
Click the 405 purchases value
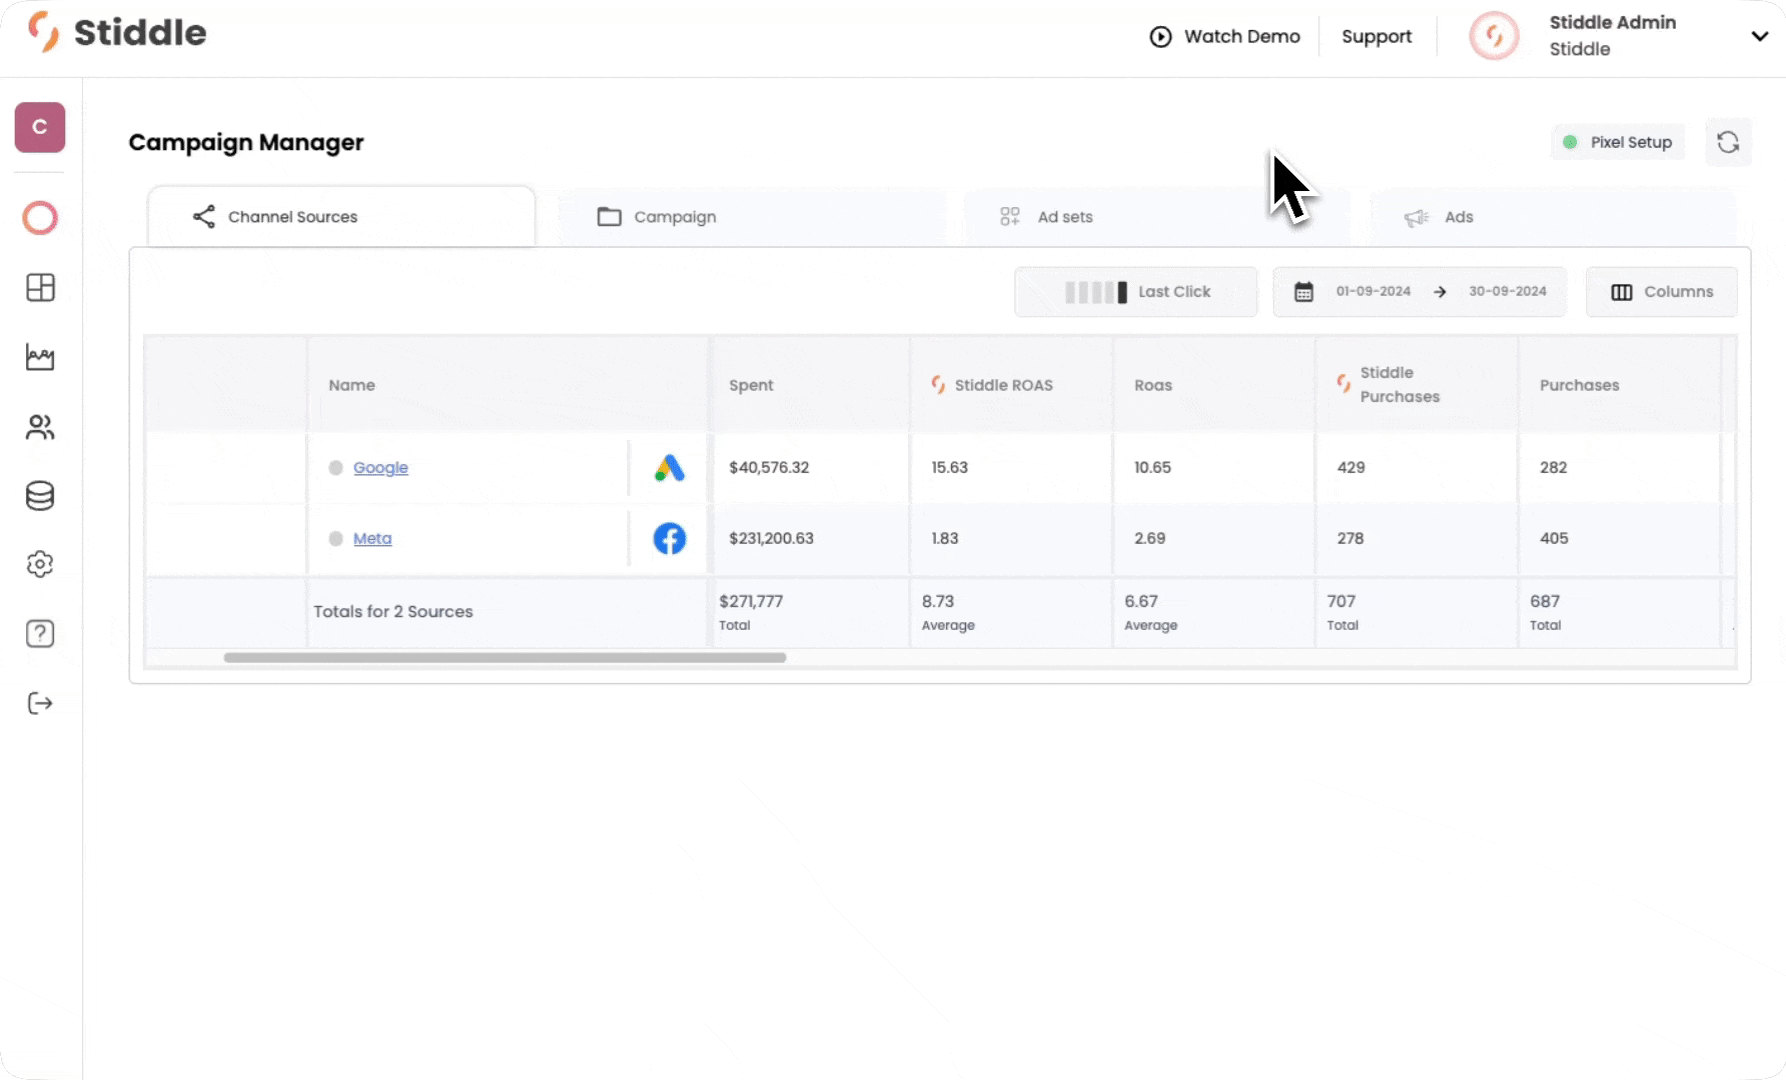pos(1554,538)
